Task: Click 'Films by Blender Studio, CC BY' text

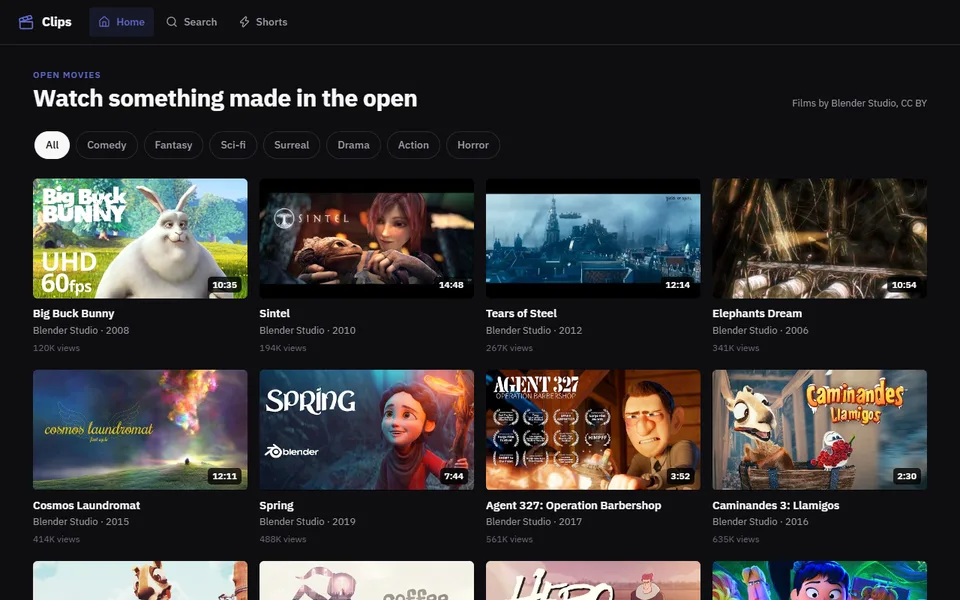Action: tap(860, 103)
